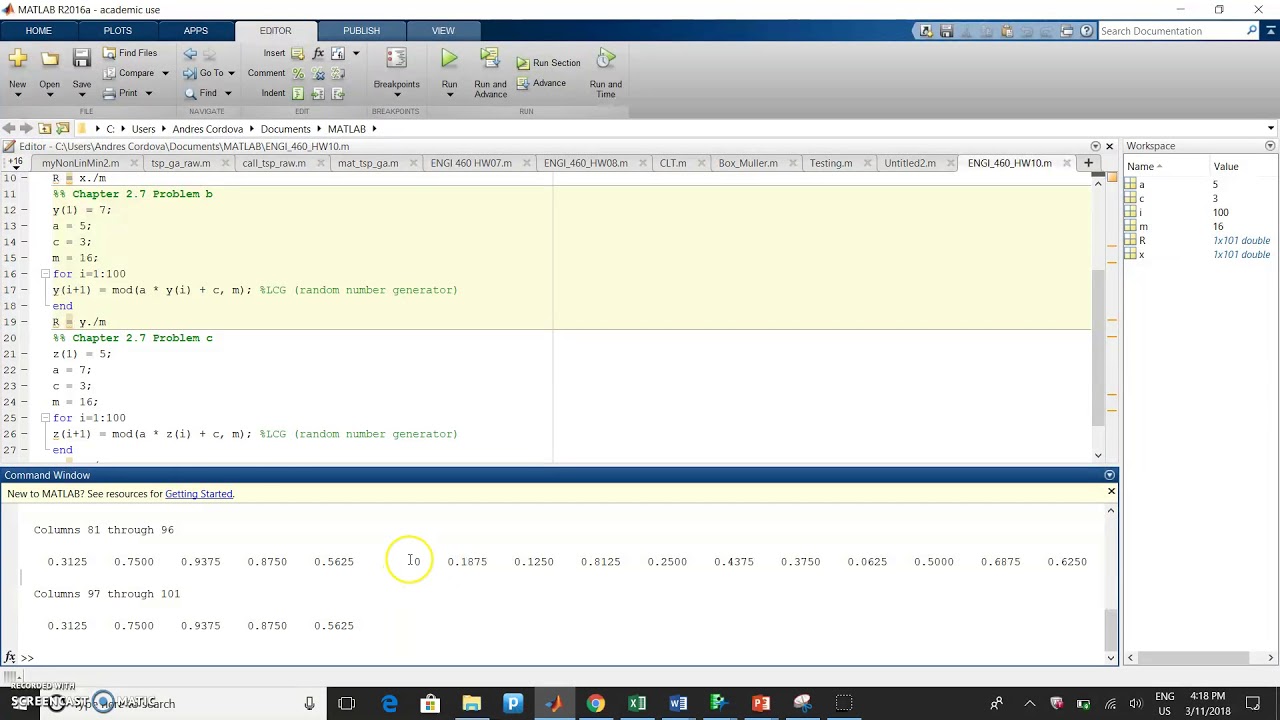The image size is (1280, 720).
Task: Click the Print icon in ribbon
Action: point(110,93)
